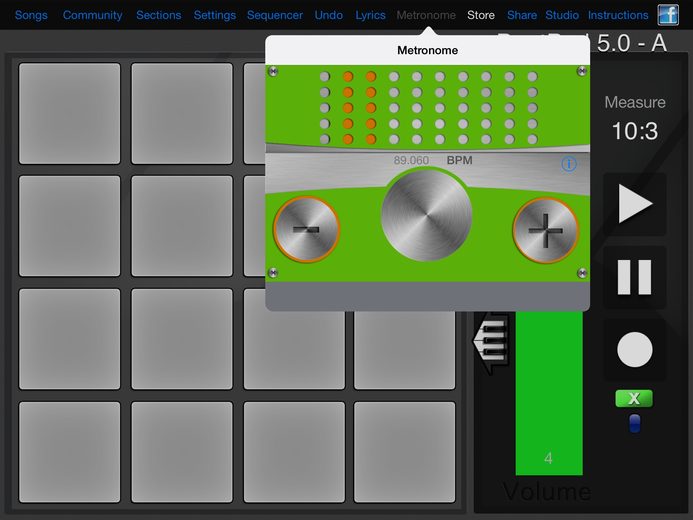Decrease tempo with the minus knob
The width and height of the screenshot is (693, 520).
[306, 229]
